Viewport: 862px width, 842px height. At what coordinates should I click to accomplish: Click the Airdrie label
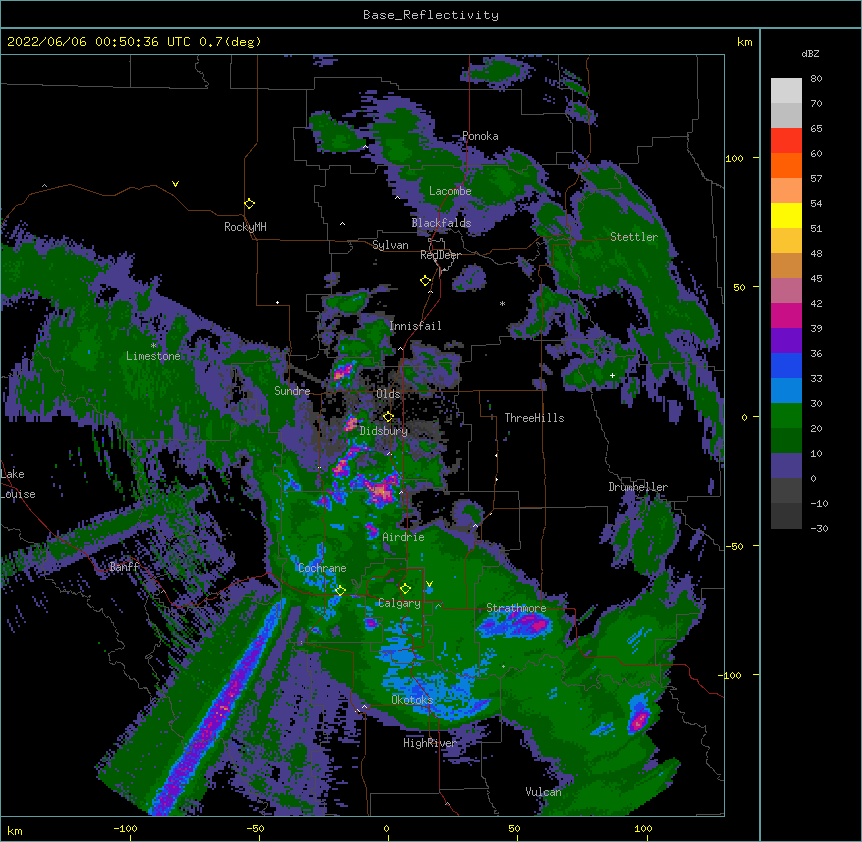(403, 537)
